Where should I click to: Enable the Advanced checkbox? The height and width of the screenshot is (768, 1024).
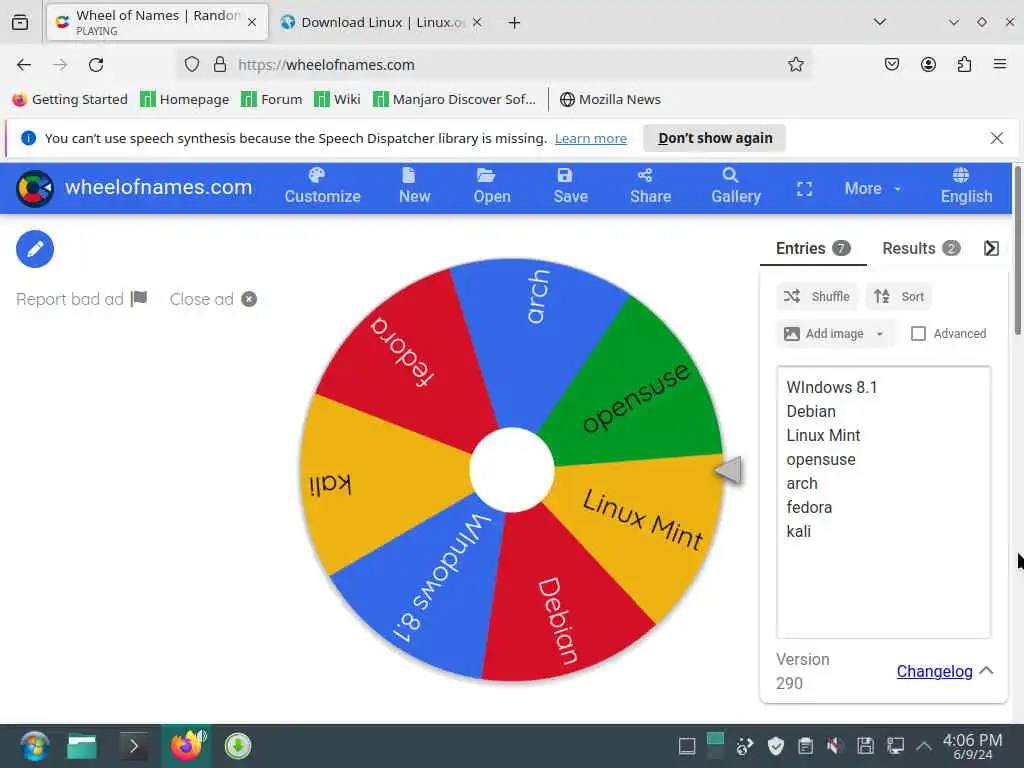pos(918,334)
